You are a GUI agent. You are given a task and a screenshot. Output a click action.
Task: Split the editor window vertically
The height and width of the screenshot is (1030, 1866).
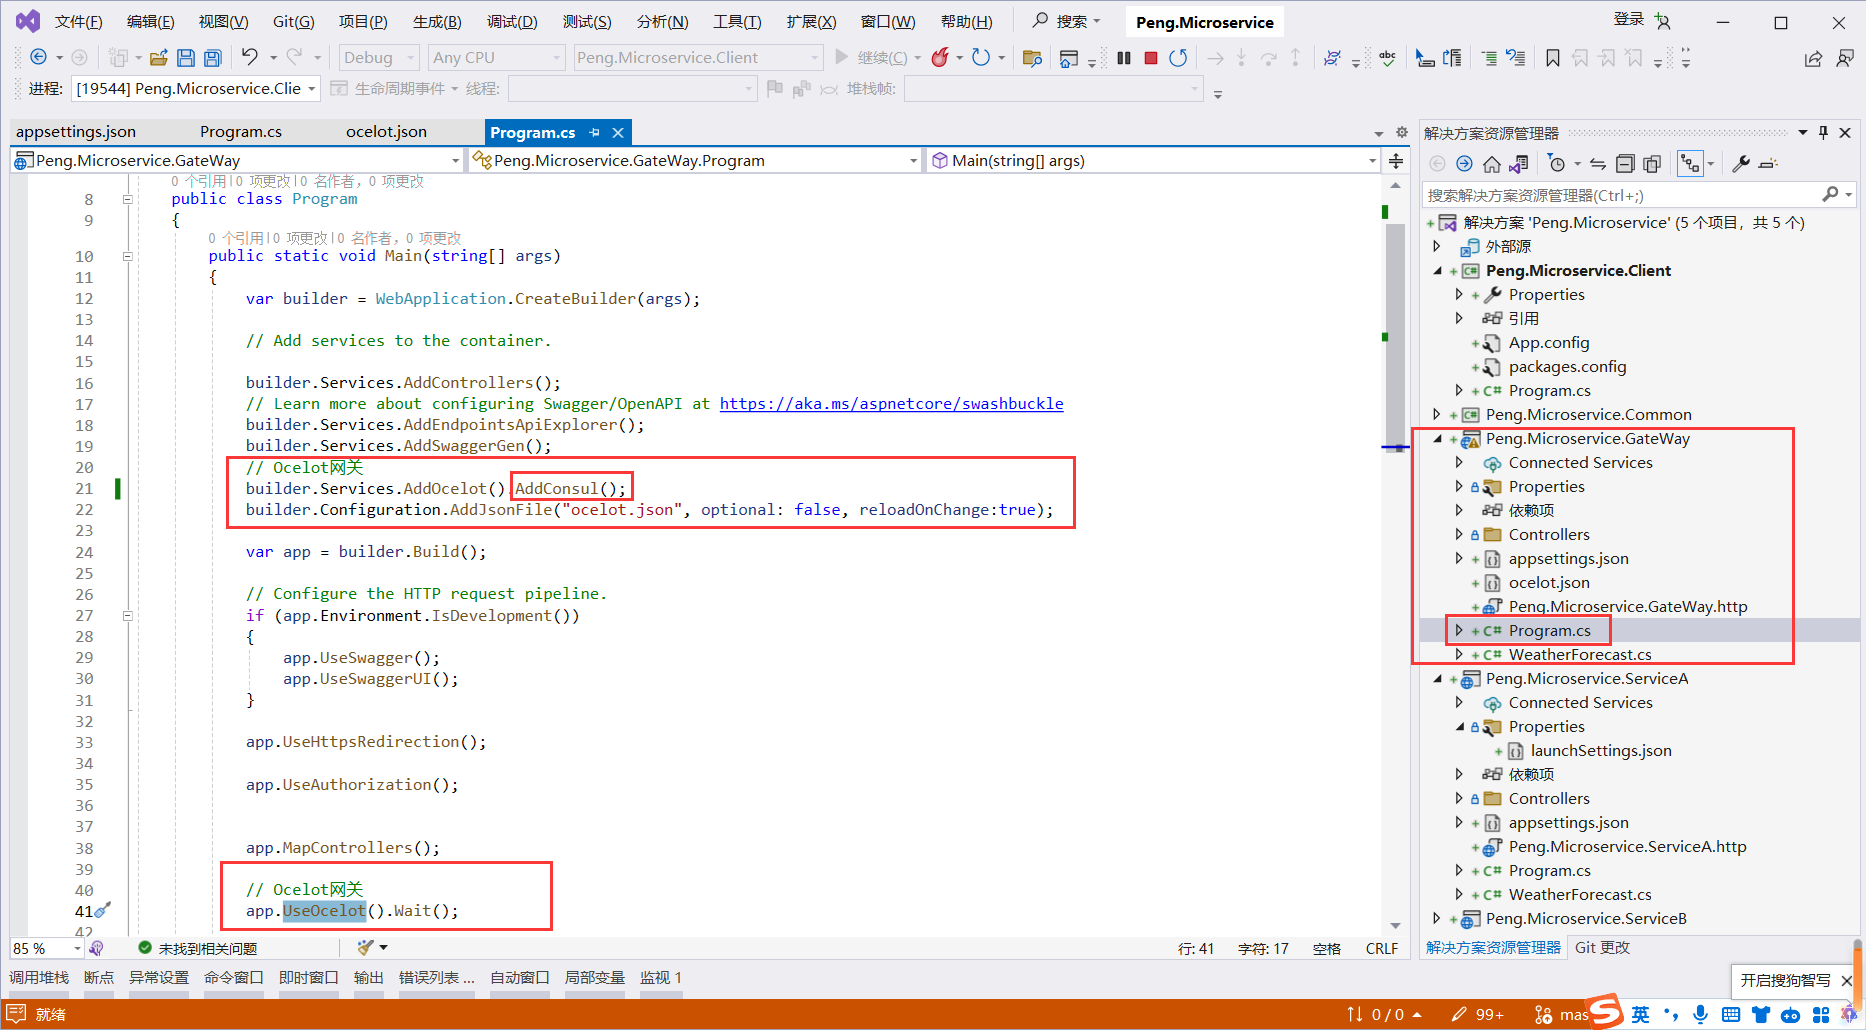1396,160
